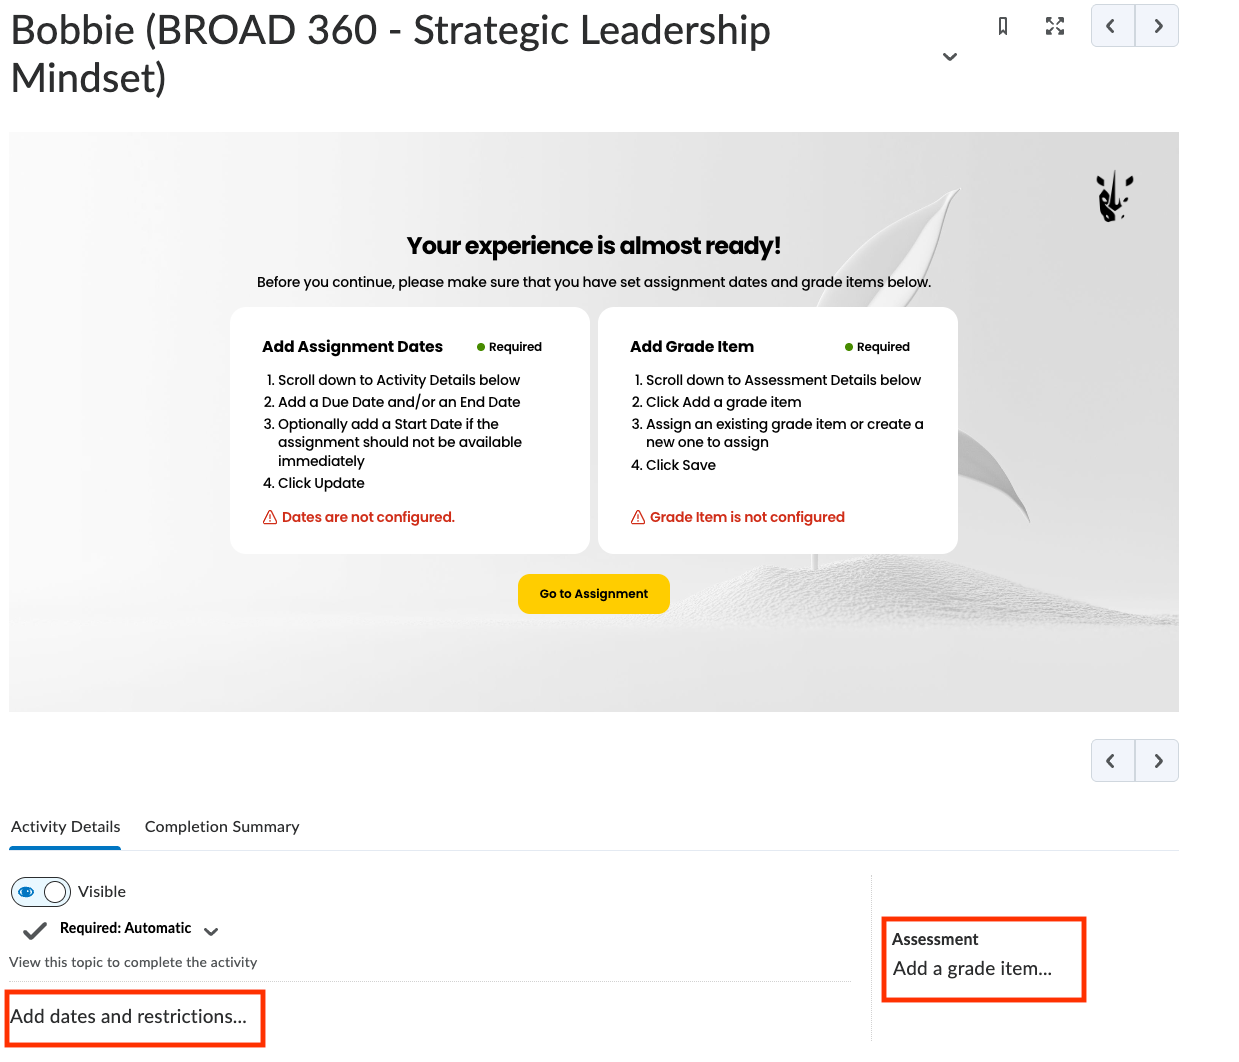Click 'Scroll down to Activity Details below' step

point(399,380)
